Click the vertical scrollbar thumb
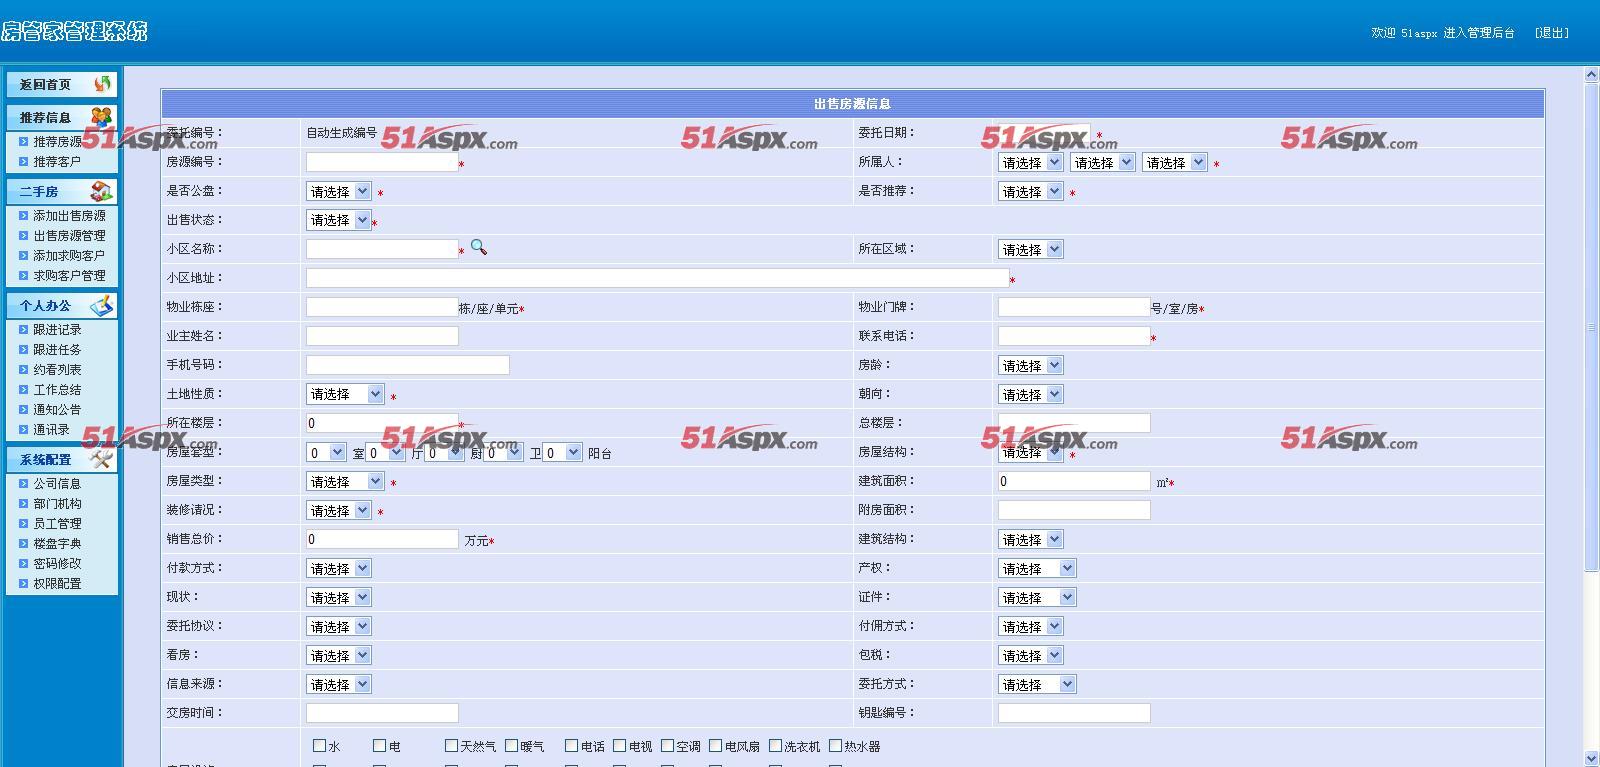This screenshot has width=1600, height=767. pyautogui.click(x=1591, y=327)
